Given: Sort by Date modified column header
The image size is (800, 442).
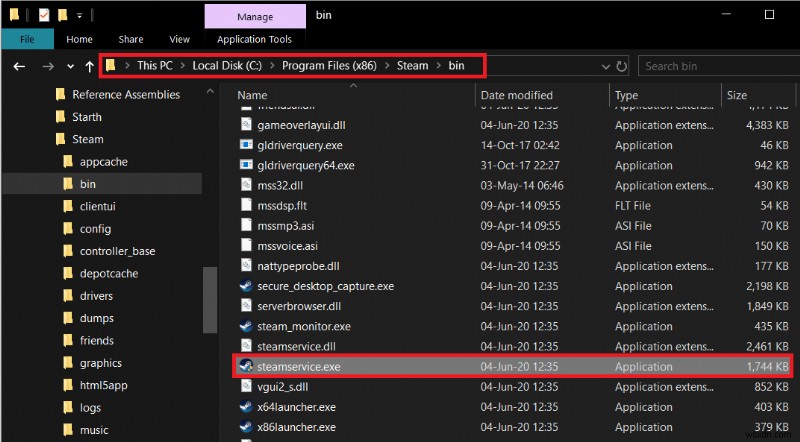Looking at the screenshot, I should (x=516, y=95).
